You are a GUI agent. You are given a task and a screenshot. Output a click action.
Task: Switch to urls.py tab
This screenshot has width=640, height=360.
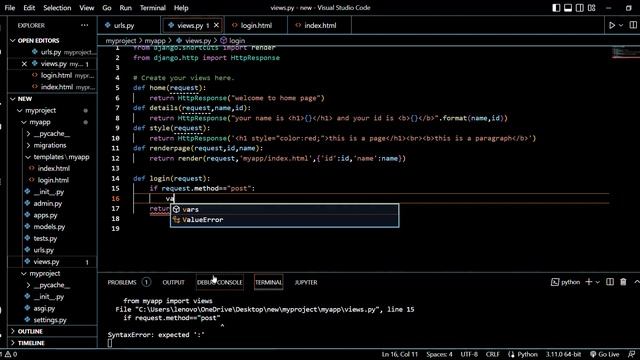coord(129,25)
